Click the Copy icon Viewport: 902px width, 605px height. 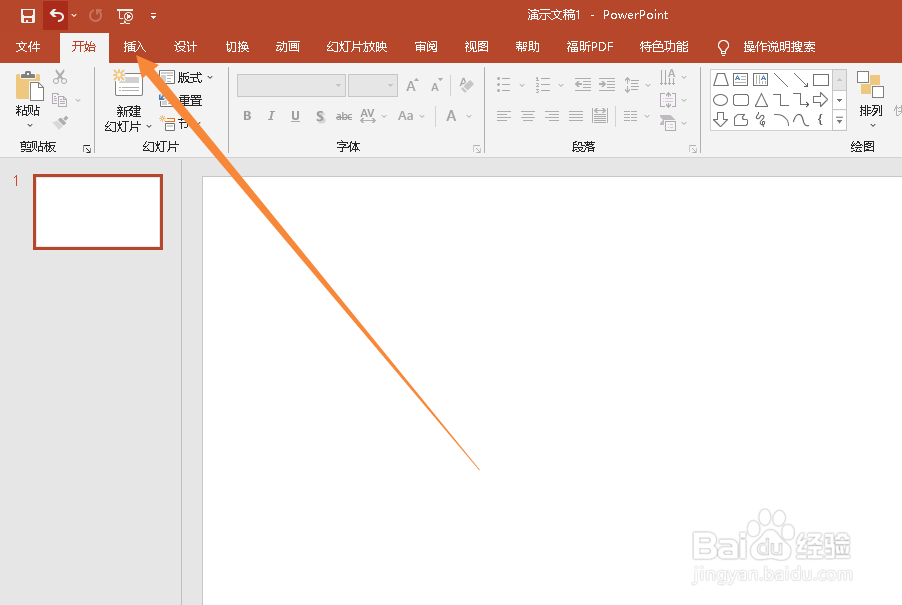pyautogui.click(x=59, y=99)
